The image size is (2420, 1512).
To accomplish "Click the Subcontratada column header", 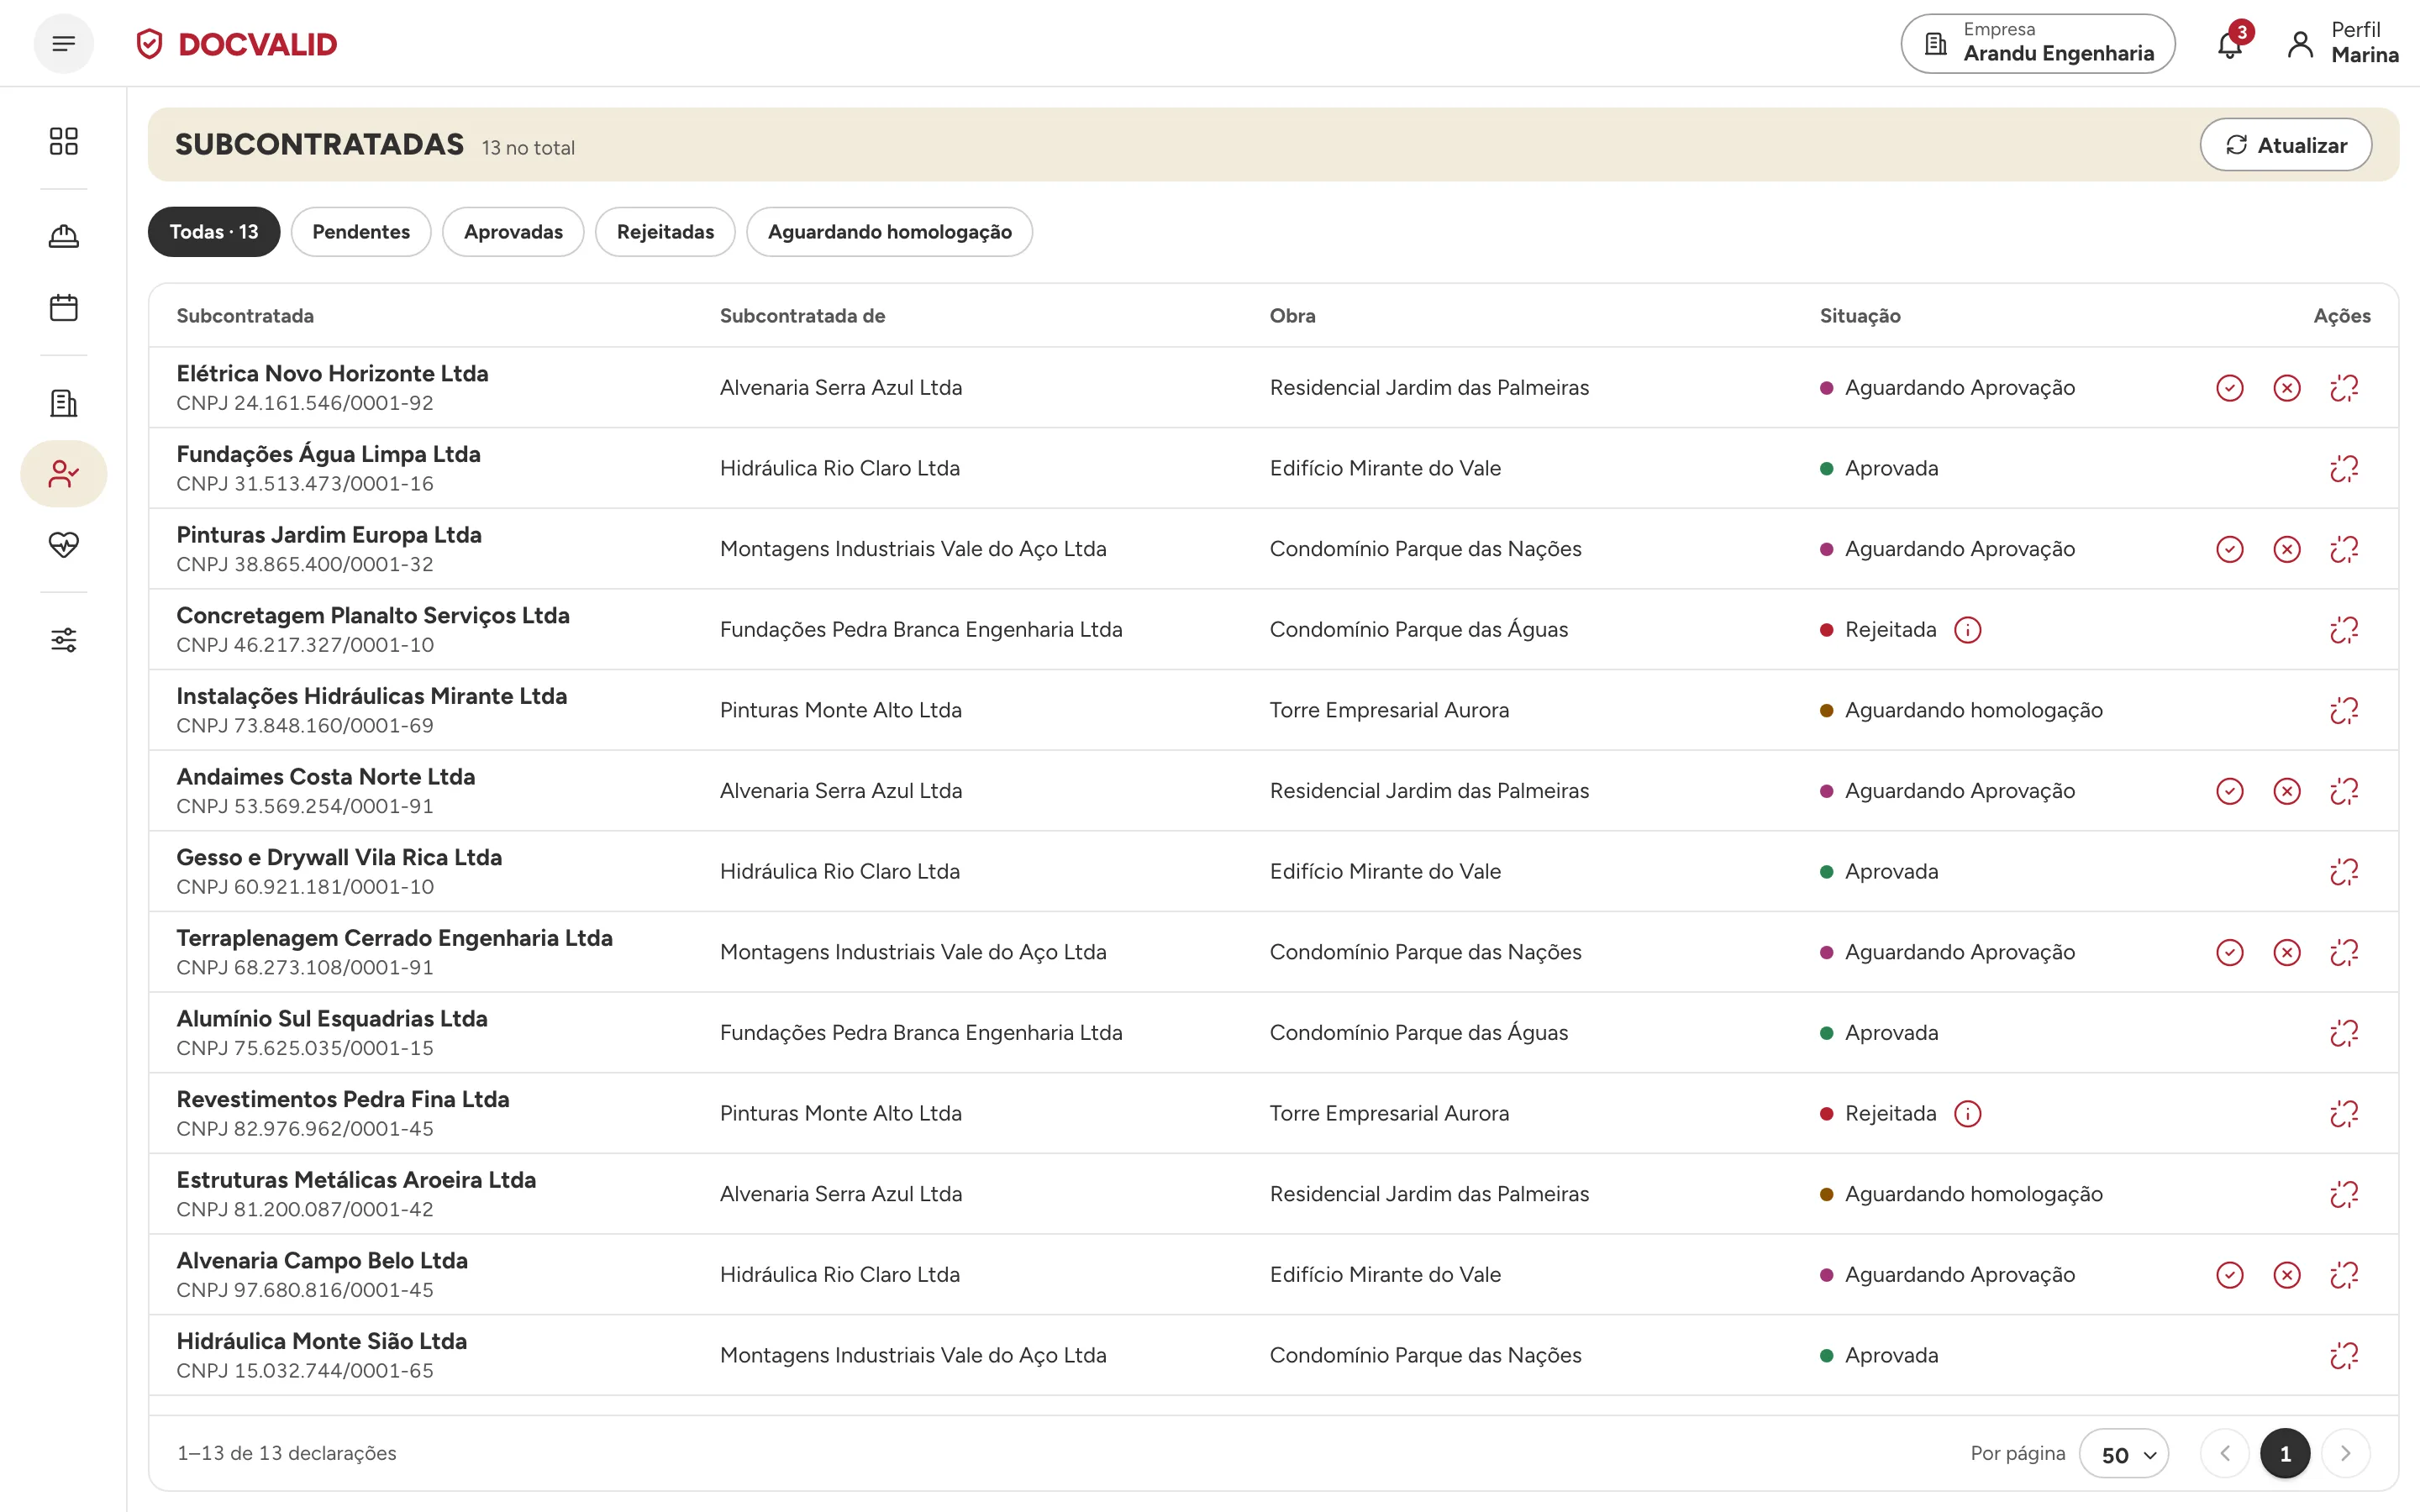I will pos(245,316).
